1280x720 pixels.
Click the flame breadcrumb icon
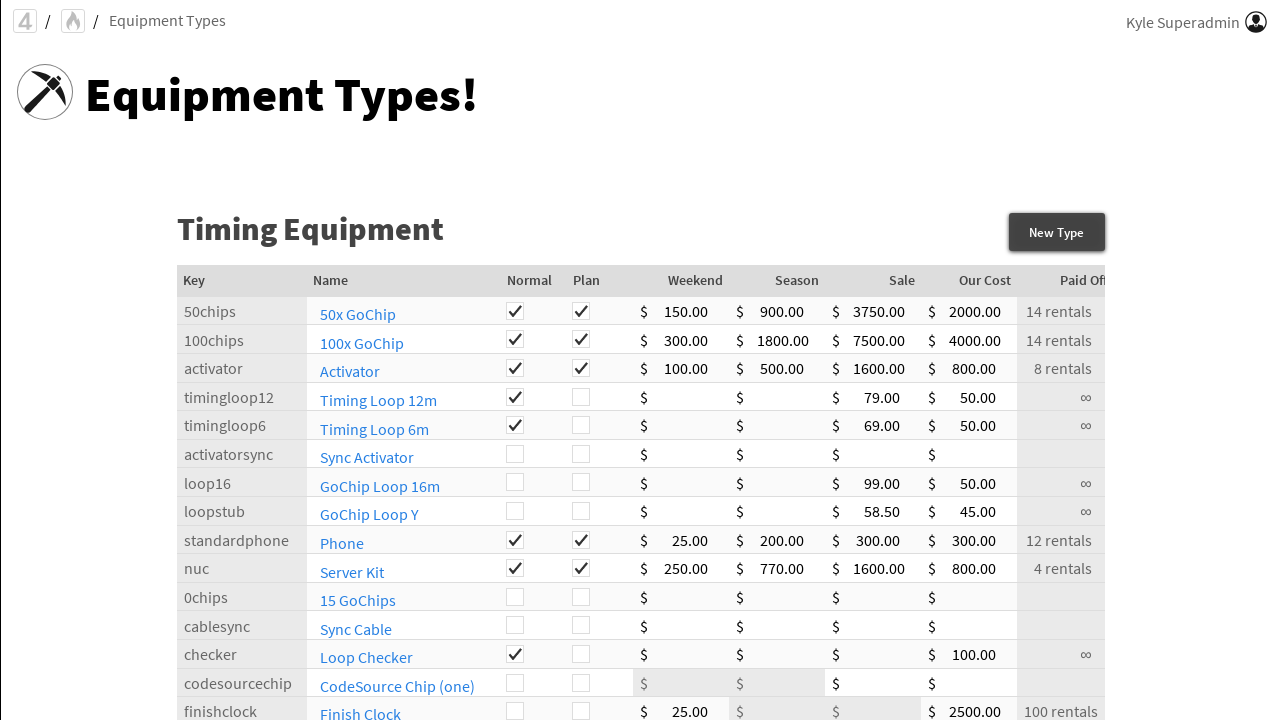73,21
